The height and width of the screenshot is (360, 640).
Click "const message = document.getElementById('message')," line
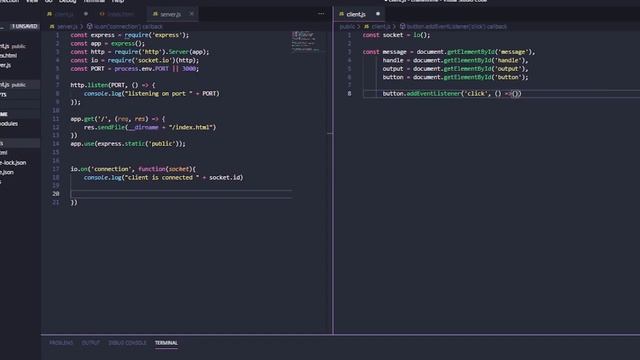click(449, 52)
